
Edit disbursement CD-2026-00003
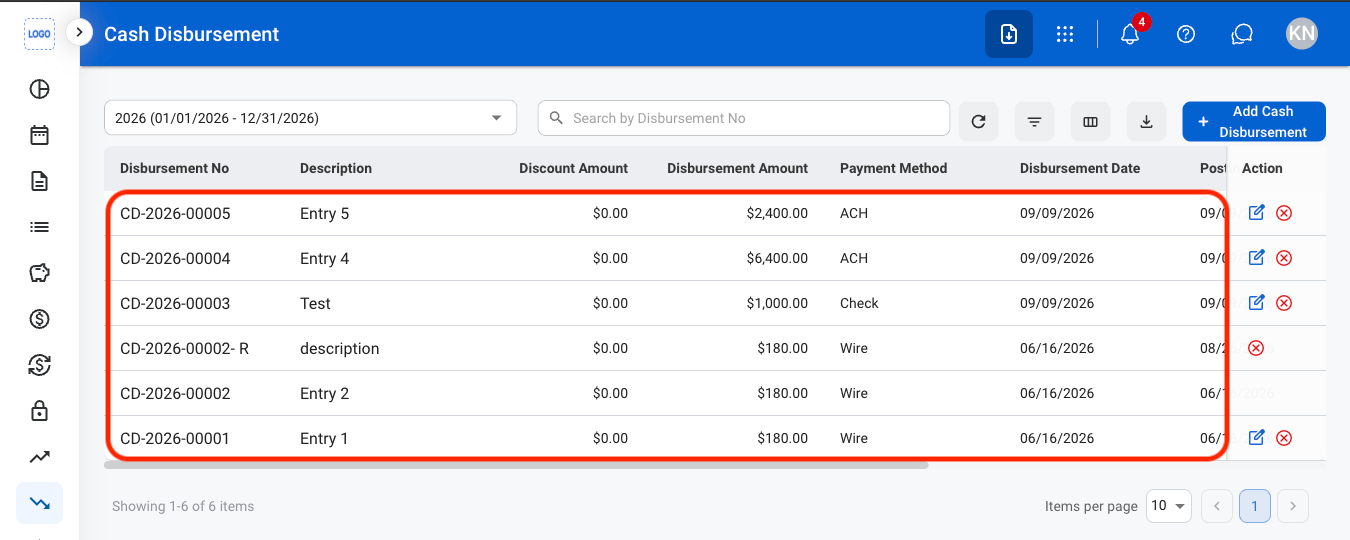click(x=1257, y=302)
